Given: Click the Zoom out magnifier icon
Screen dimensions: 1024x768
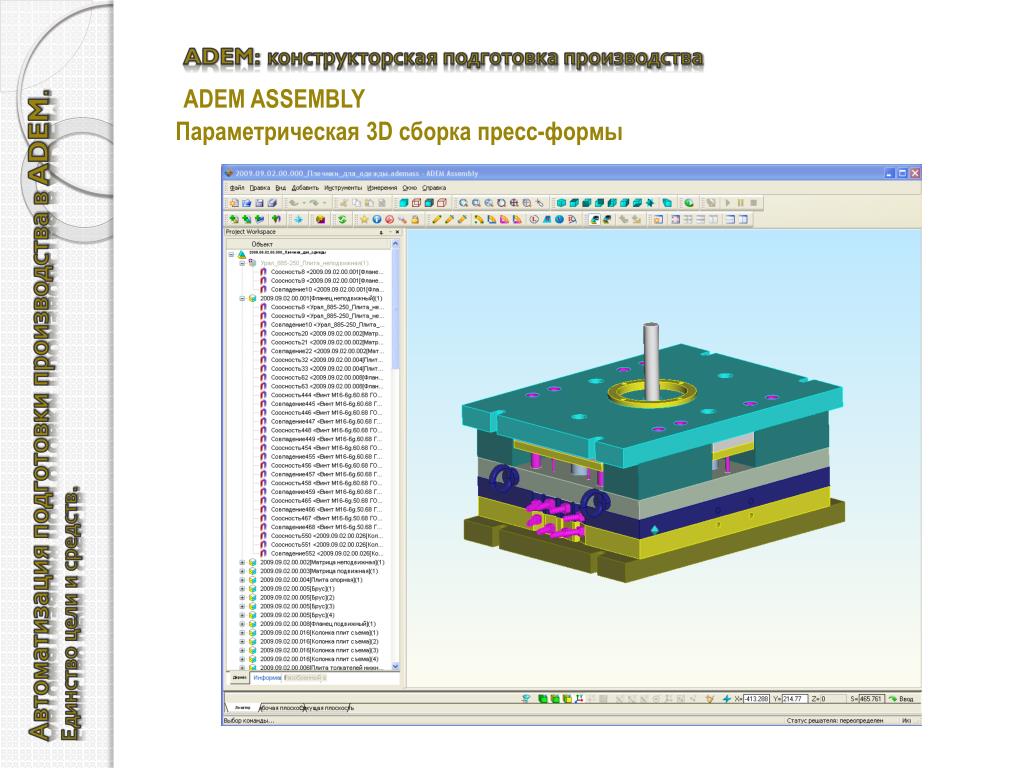Looking at the screenshot, I should click(x=488, y=203).
